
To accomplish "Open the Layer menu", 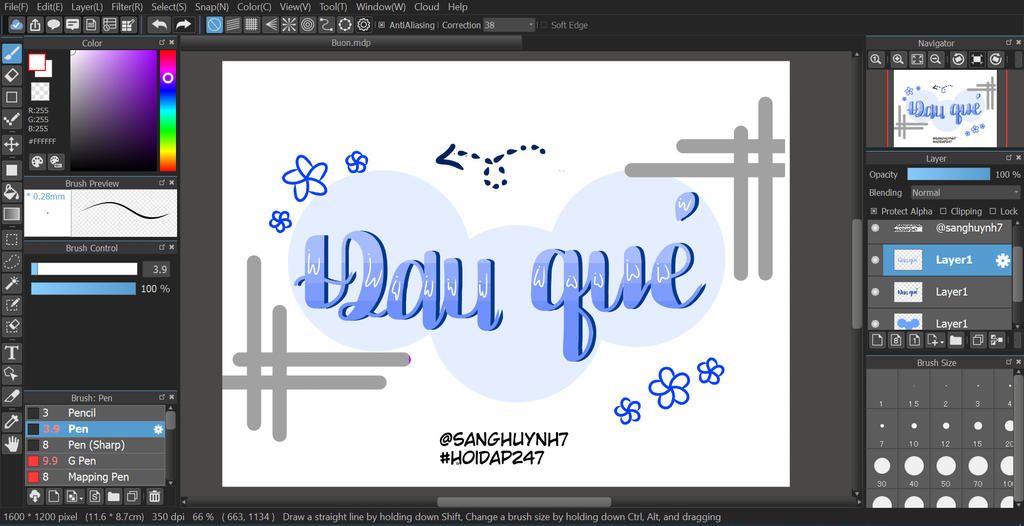I will pyautogui.click(x=86, y=7).
